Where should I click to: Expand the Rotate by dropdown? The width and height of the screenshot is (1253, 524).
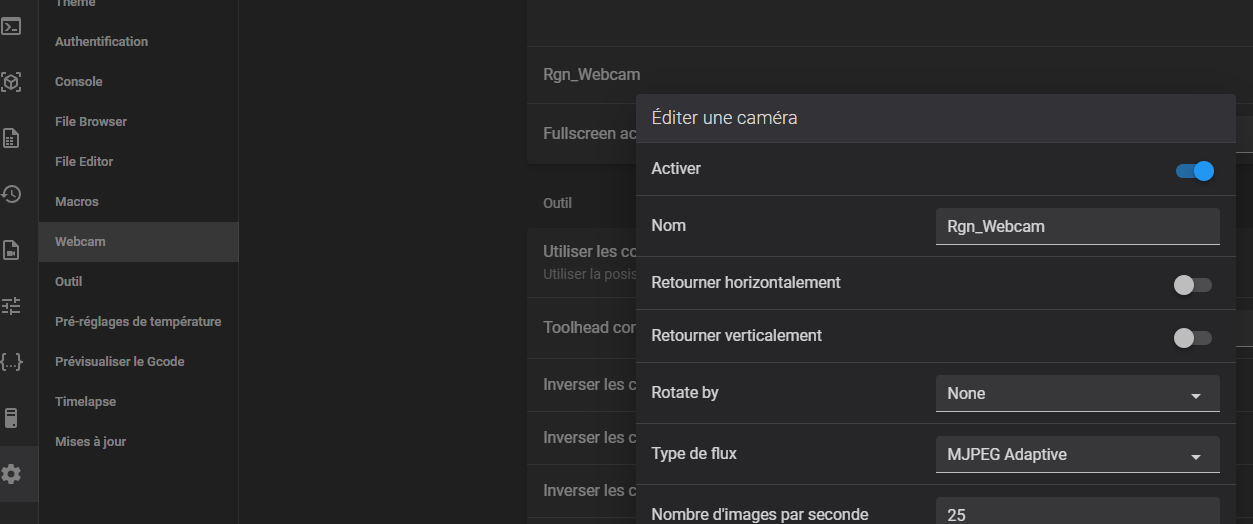coord(1077,394)
